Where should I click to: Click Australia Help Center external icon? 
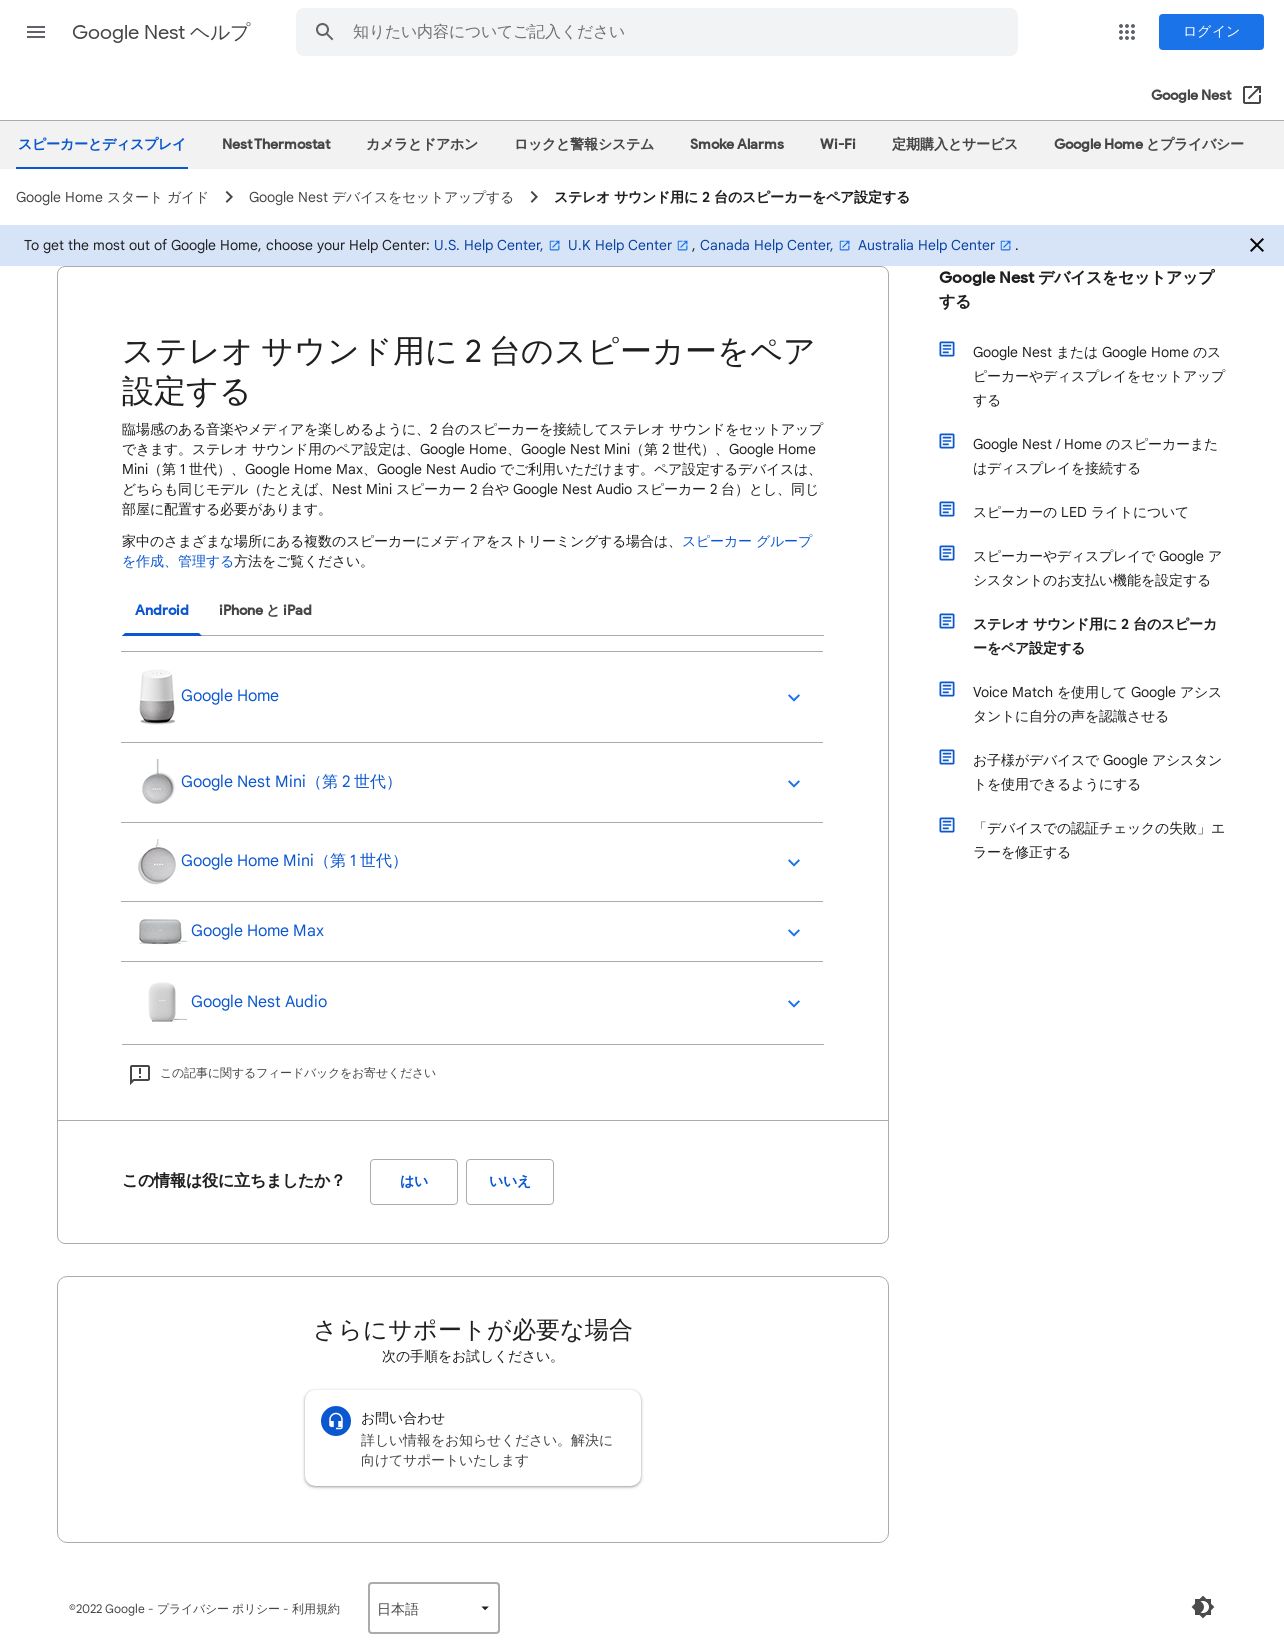tap(1005, 245)
